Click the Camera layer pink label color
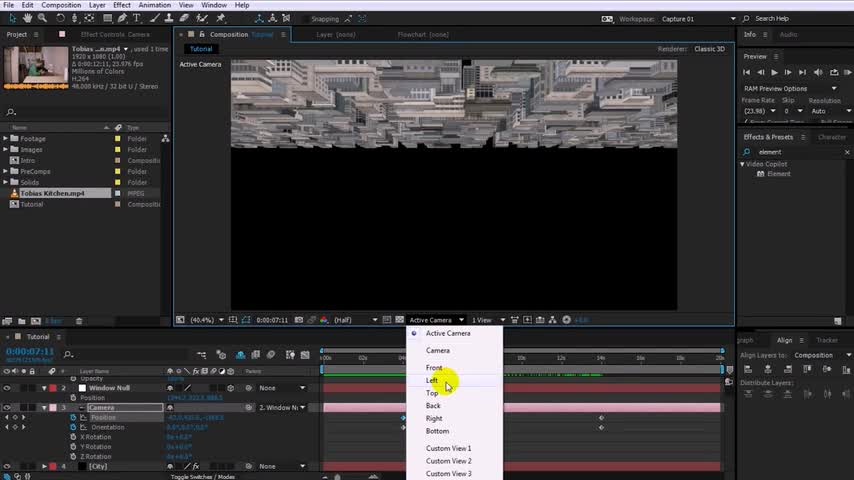The width and height of the screenshot is (854, 480). point(53,408)
